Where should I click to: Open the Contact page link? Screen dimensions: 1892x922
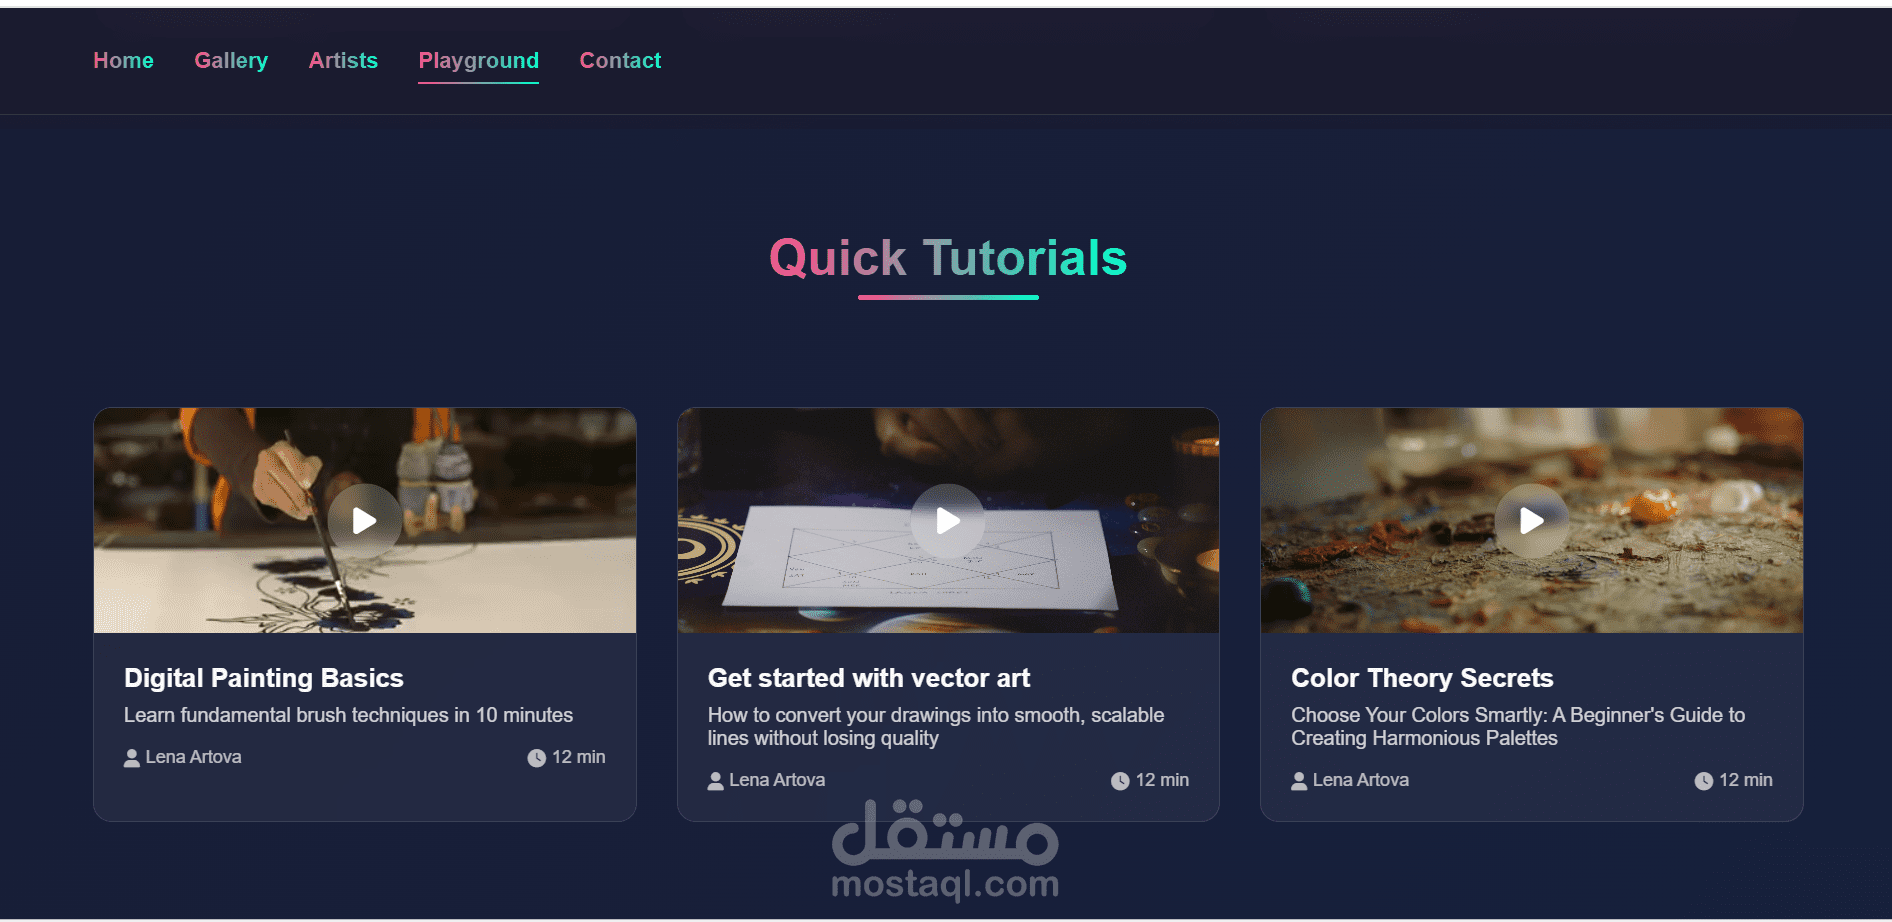tap(620, 61)
